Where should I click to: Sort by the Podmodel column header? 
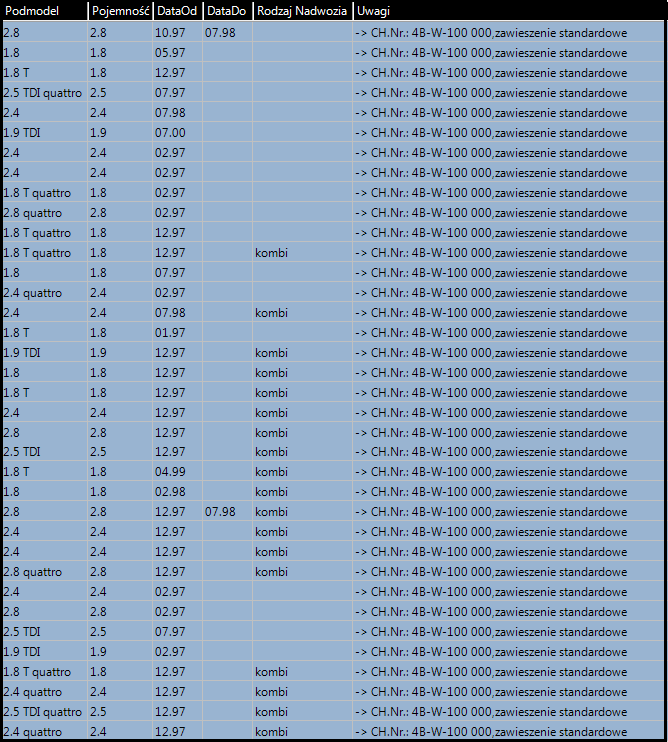tap(30, 12)
